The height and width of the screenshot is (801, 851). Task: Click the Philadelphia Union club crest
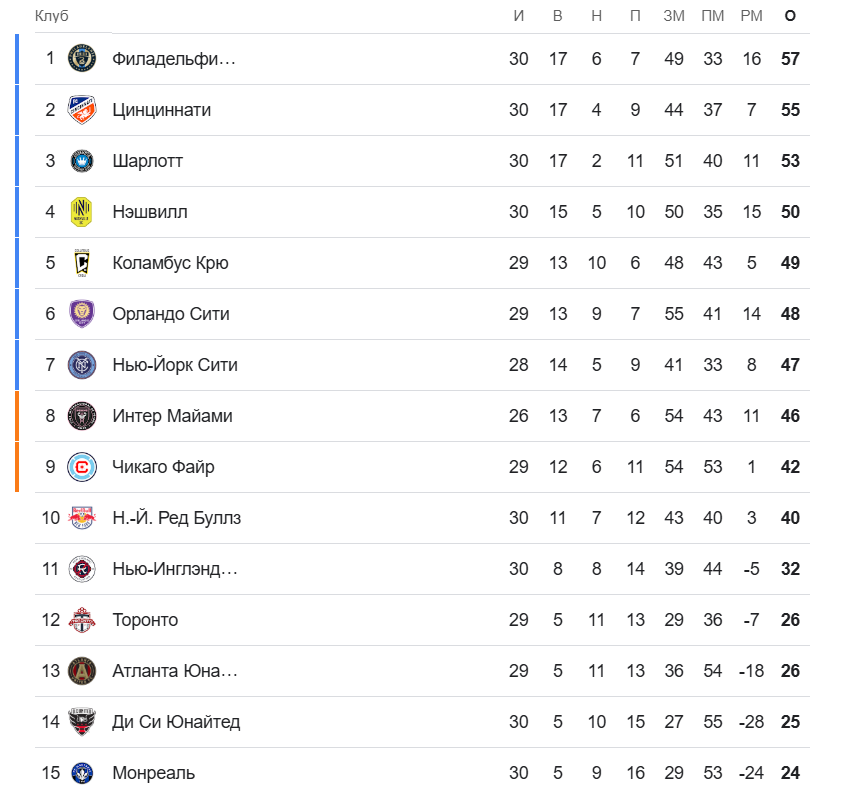pos(82,59)
